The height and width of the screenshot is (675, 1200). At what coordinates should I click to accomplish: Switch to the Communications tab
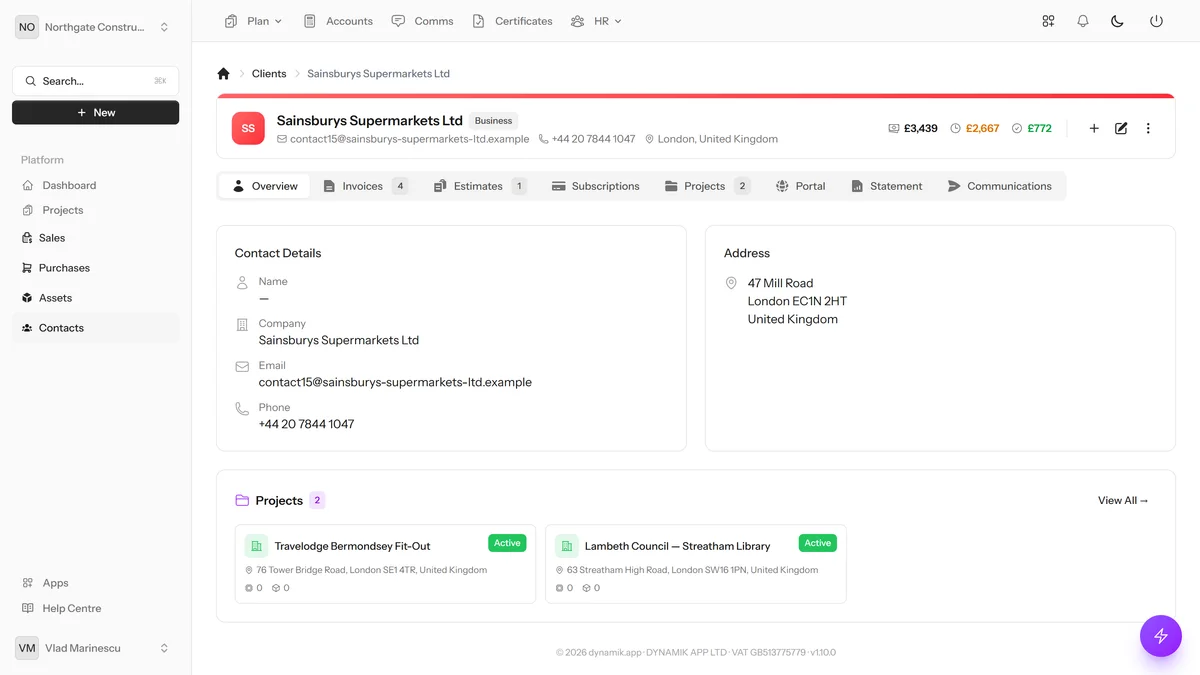point(1000,186)
